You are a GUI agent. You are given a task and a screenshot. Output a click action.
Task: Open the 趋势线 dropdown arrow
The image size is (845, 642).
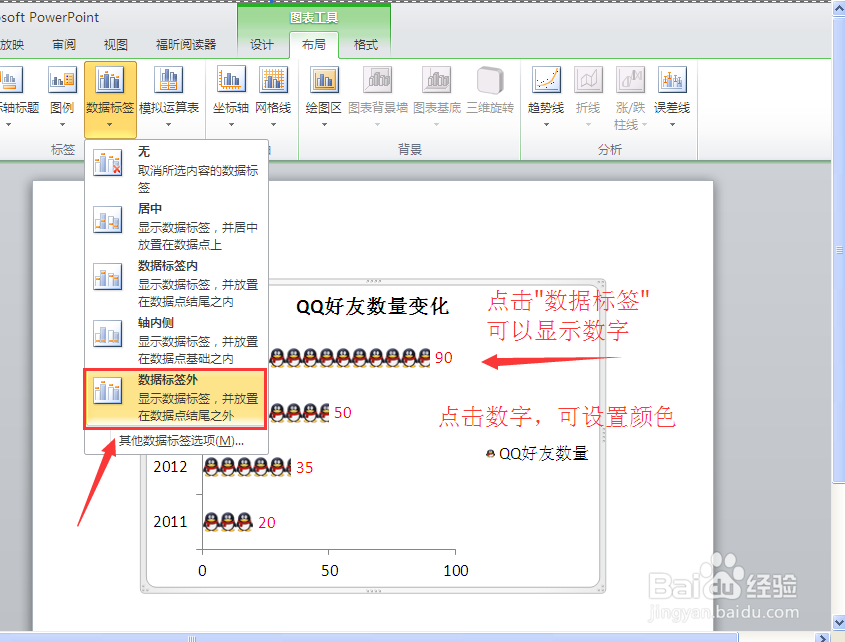coord(546,123)
